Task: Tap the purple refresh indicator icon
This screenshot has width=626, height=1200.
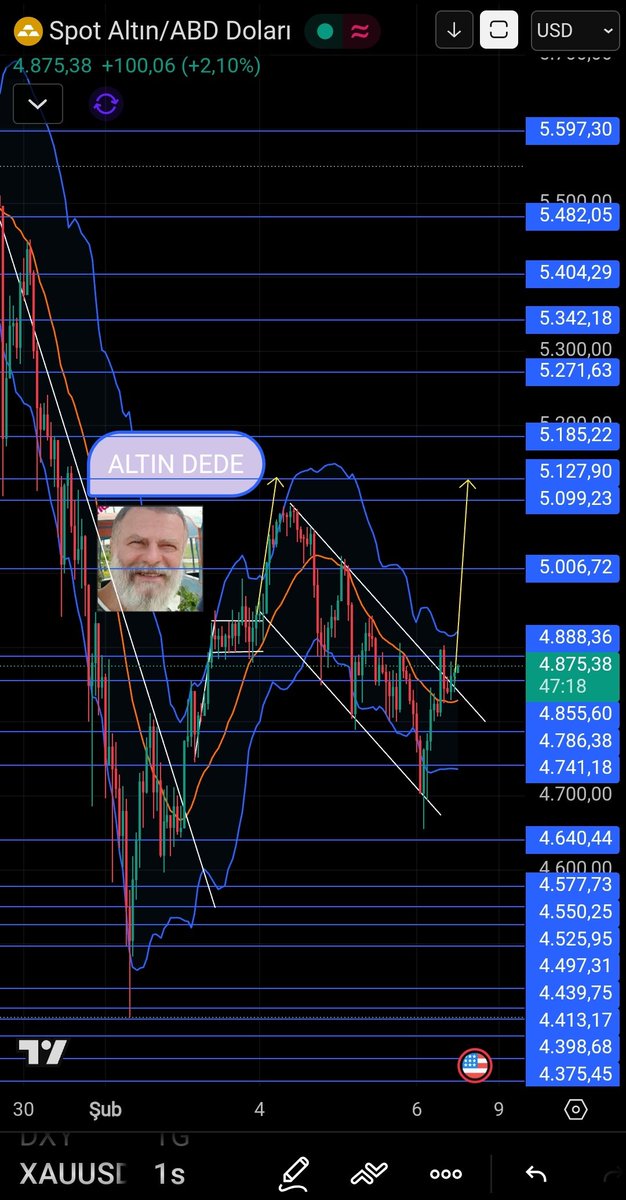Action: point(105,103)
